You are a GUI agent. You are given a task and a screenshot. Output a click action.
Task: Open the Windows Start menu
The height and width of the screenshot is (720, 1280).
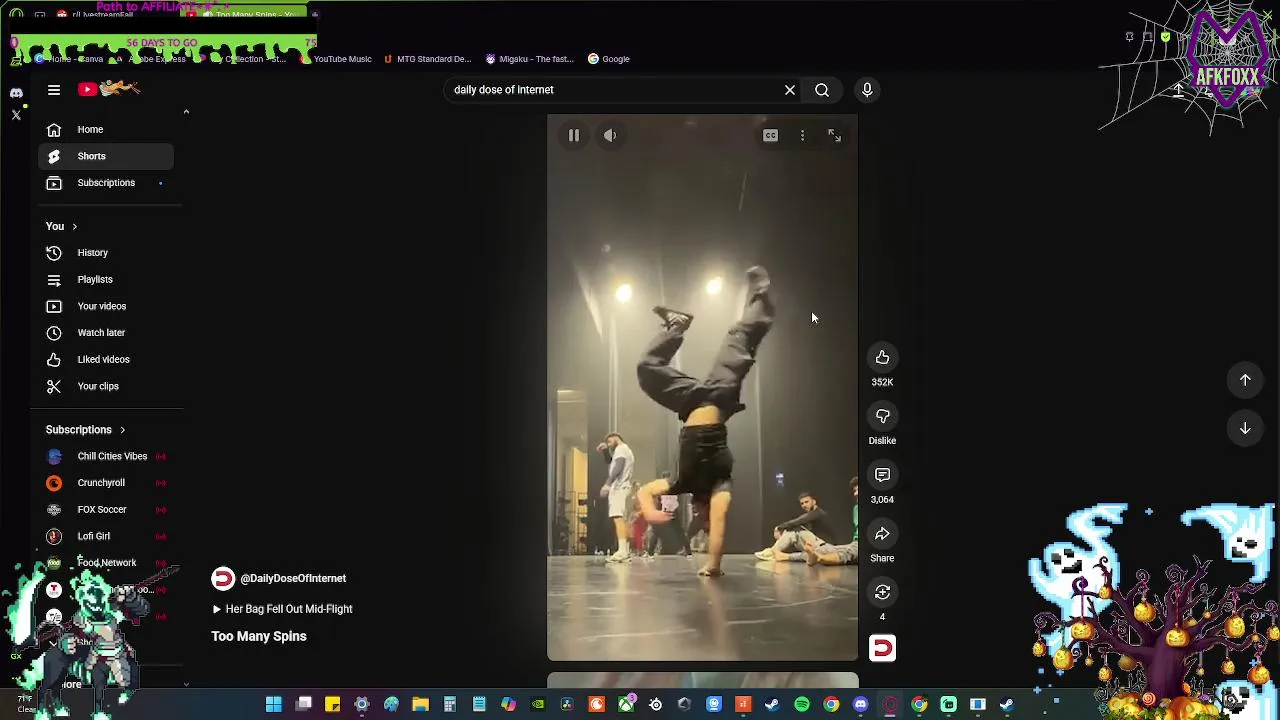click(274, 705)
